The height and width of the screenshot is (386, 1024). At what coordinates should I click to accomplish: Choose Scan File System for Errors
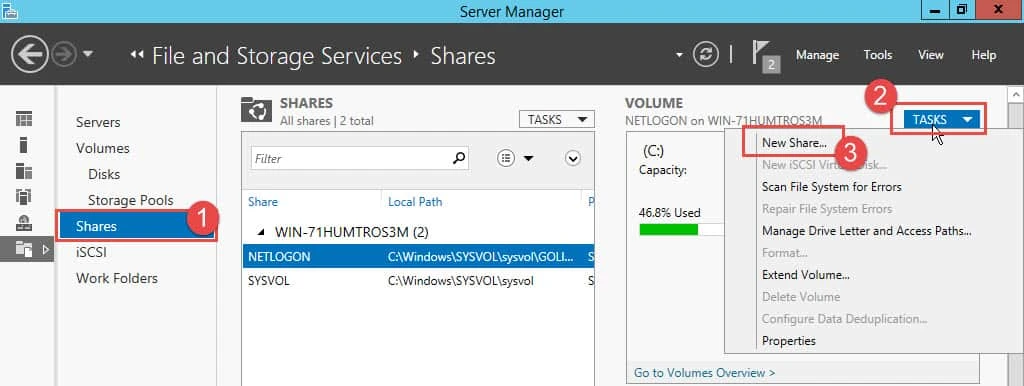[831, 187]
